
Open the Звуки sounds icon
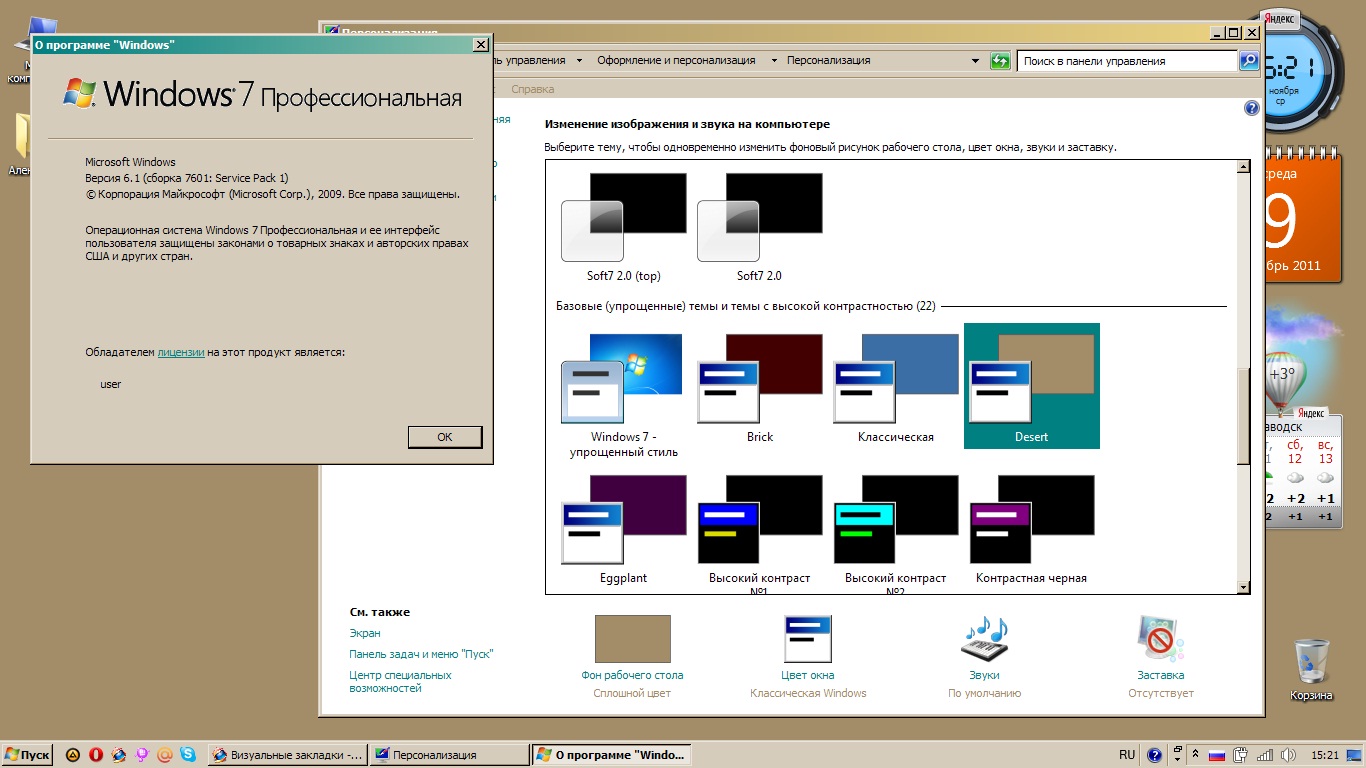[x=984, y=640]
